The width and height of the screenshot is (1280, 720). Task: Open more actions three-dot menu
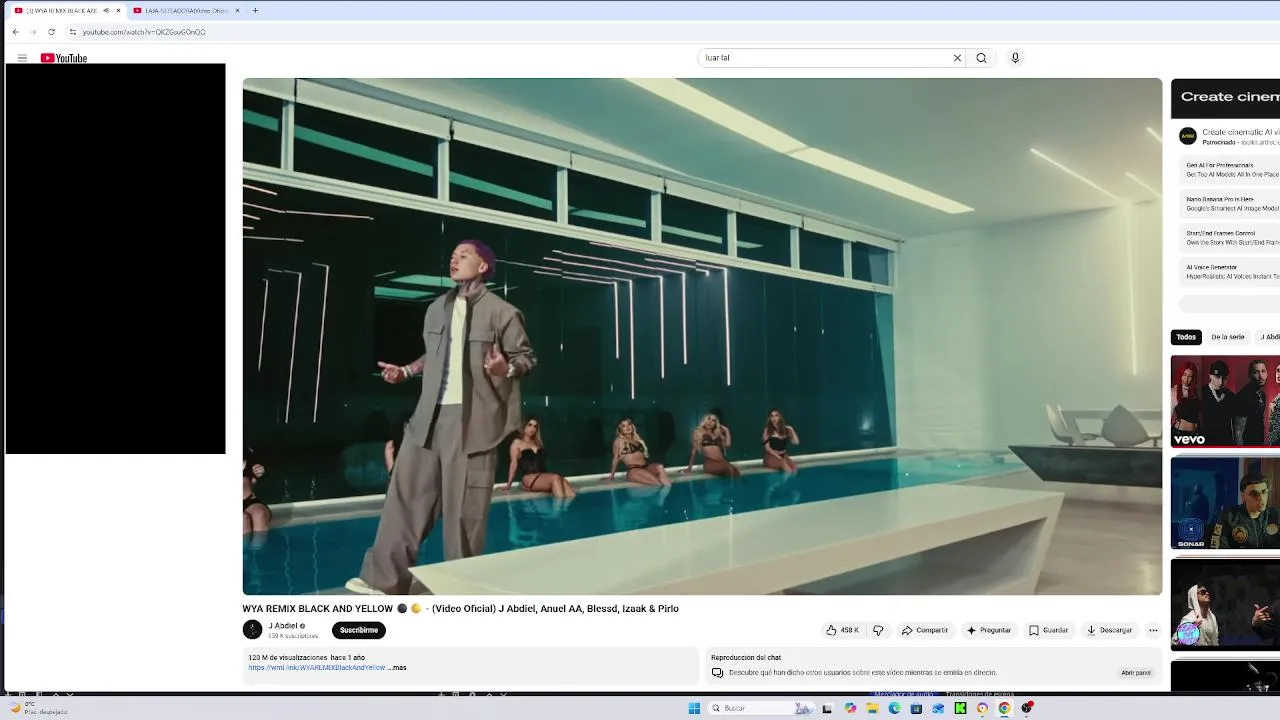pyautogui.click(x=1153, y=630)
